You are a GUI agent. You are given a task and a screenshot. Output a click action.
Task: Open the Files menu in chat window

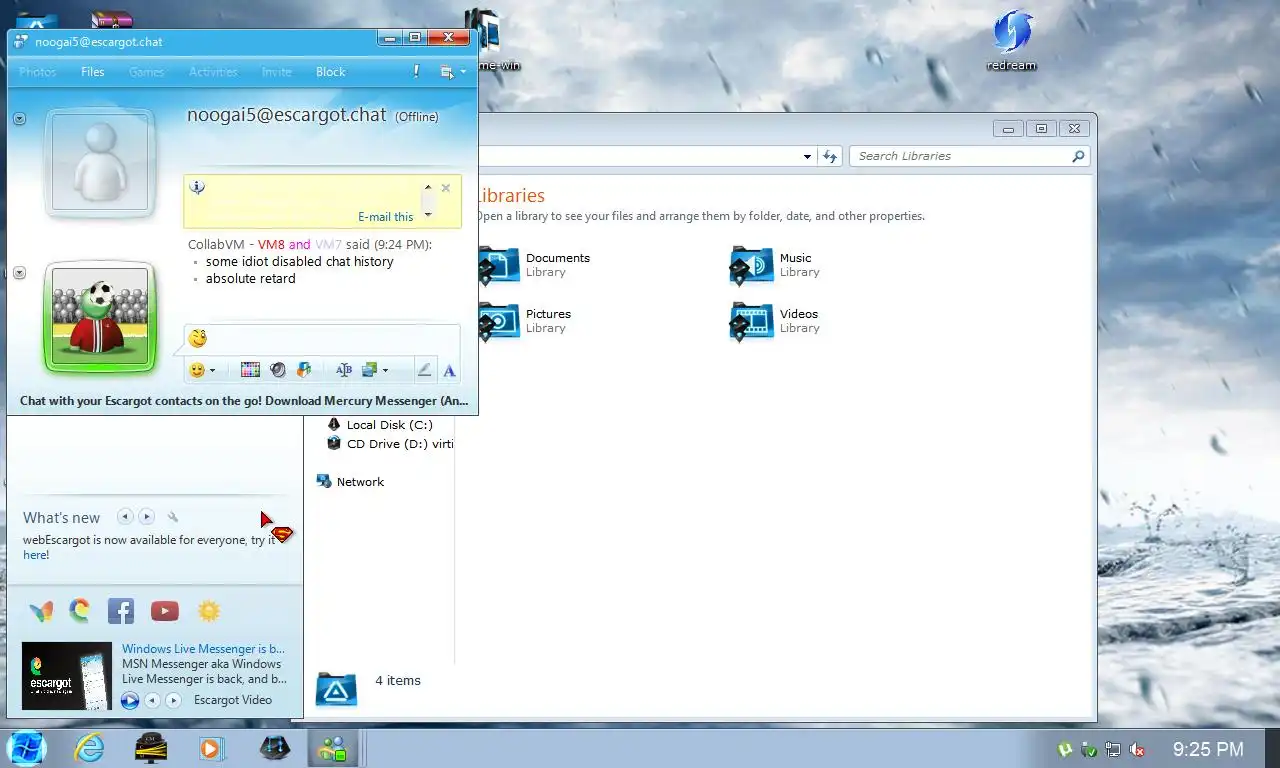93,72
